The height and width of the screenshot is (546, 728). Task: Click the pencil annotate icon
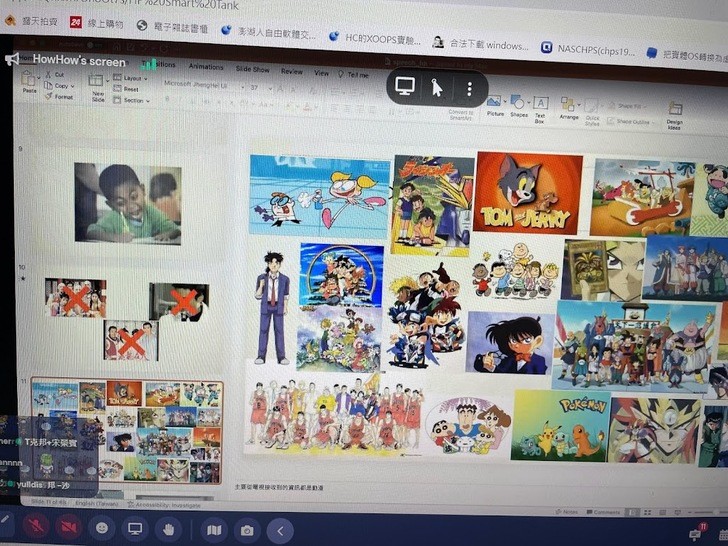(x=4, y=519)
